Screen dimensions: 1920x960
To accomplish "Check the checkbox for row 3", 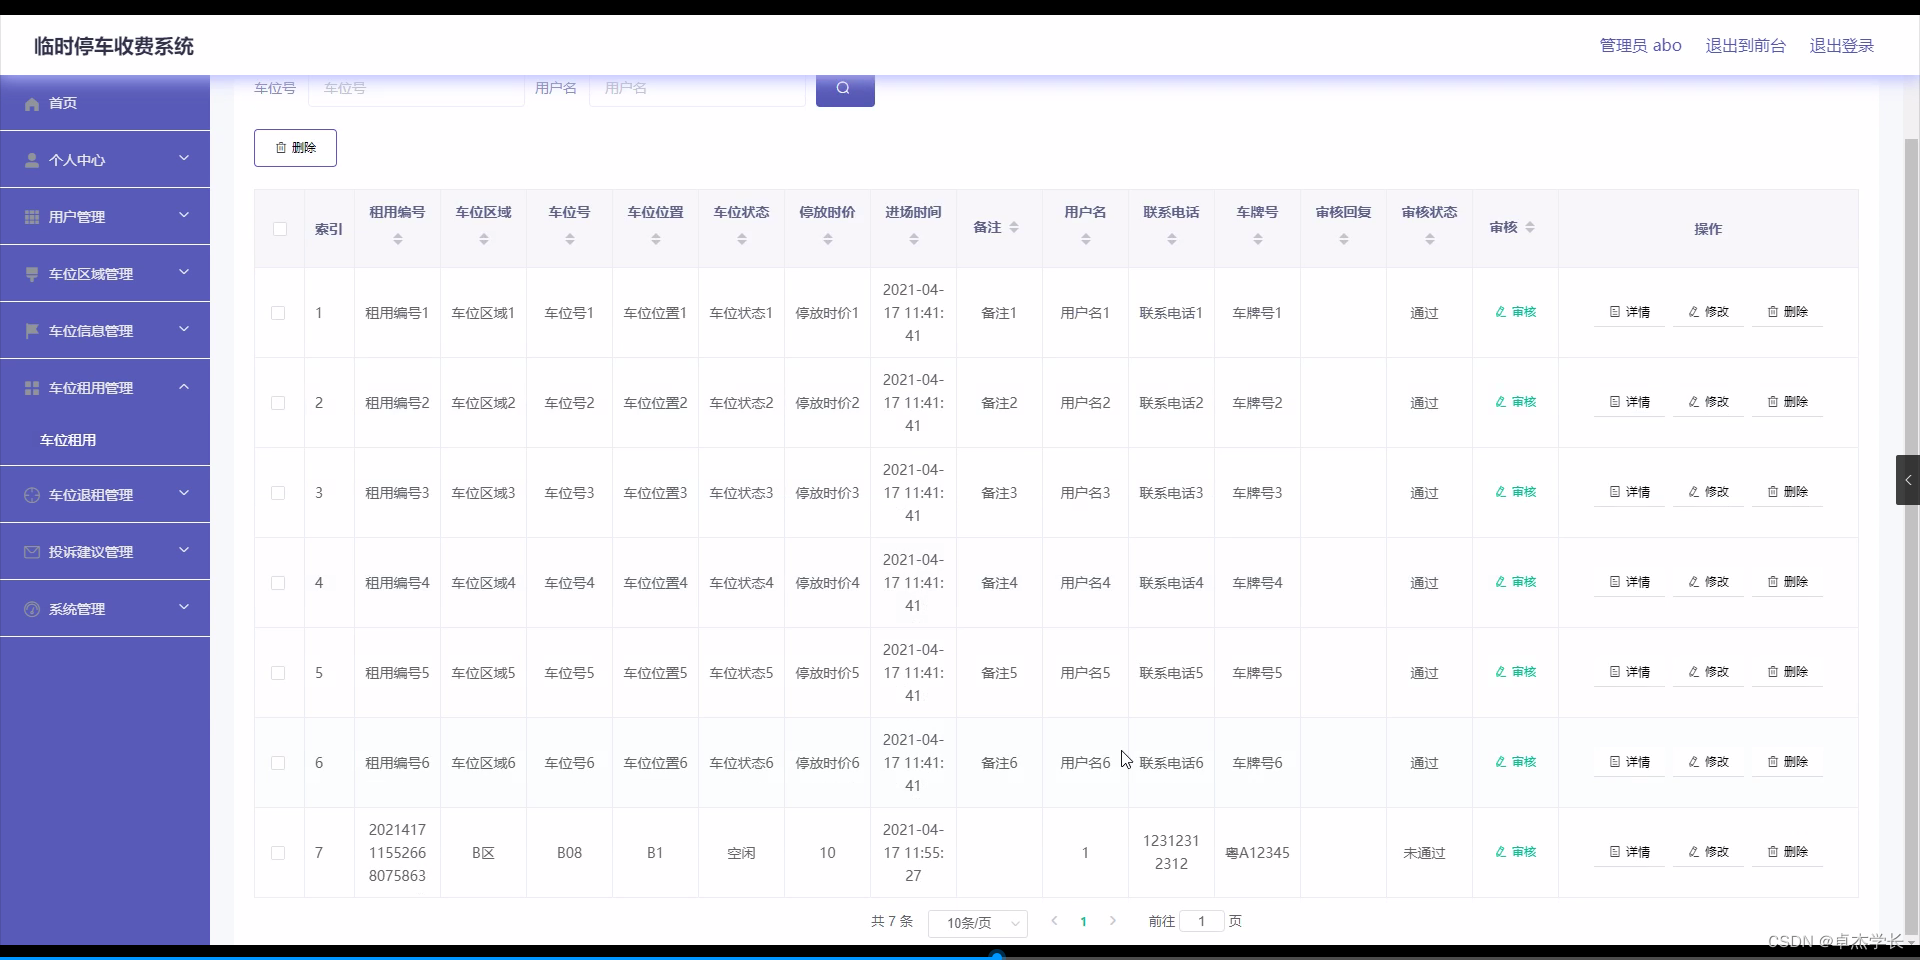I will [278, 493].
